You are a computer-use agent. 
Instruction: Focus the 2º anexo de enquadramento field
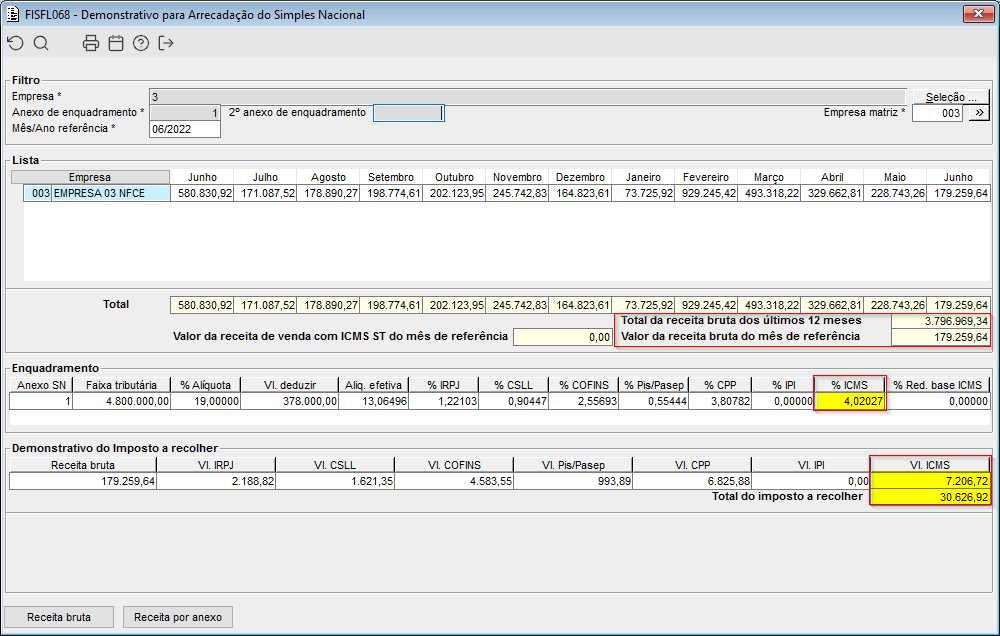[407, 113]
